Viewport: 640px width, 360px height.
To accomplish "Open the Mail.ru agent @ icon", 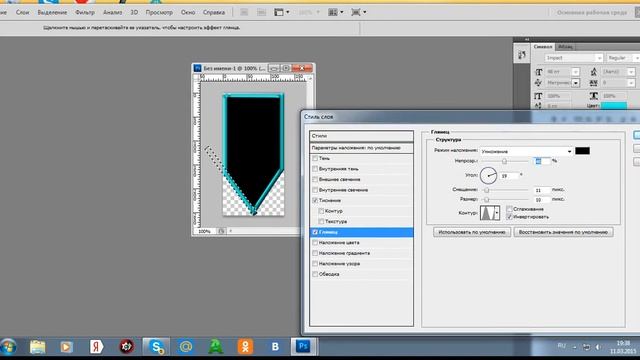I will tap(186, 347).
